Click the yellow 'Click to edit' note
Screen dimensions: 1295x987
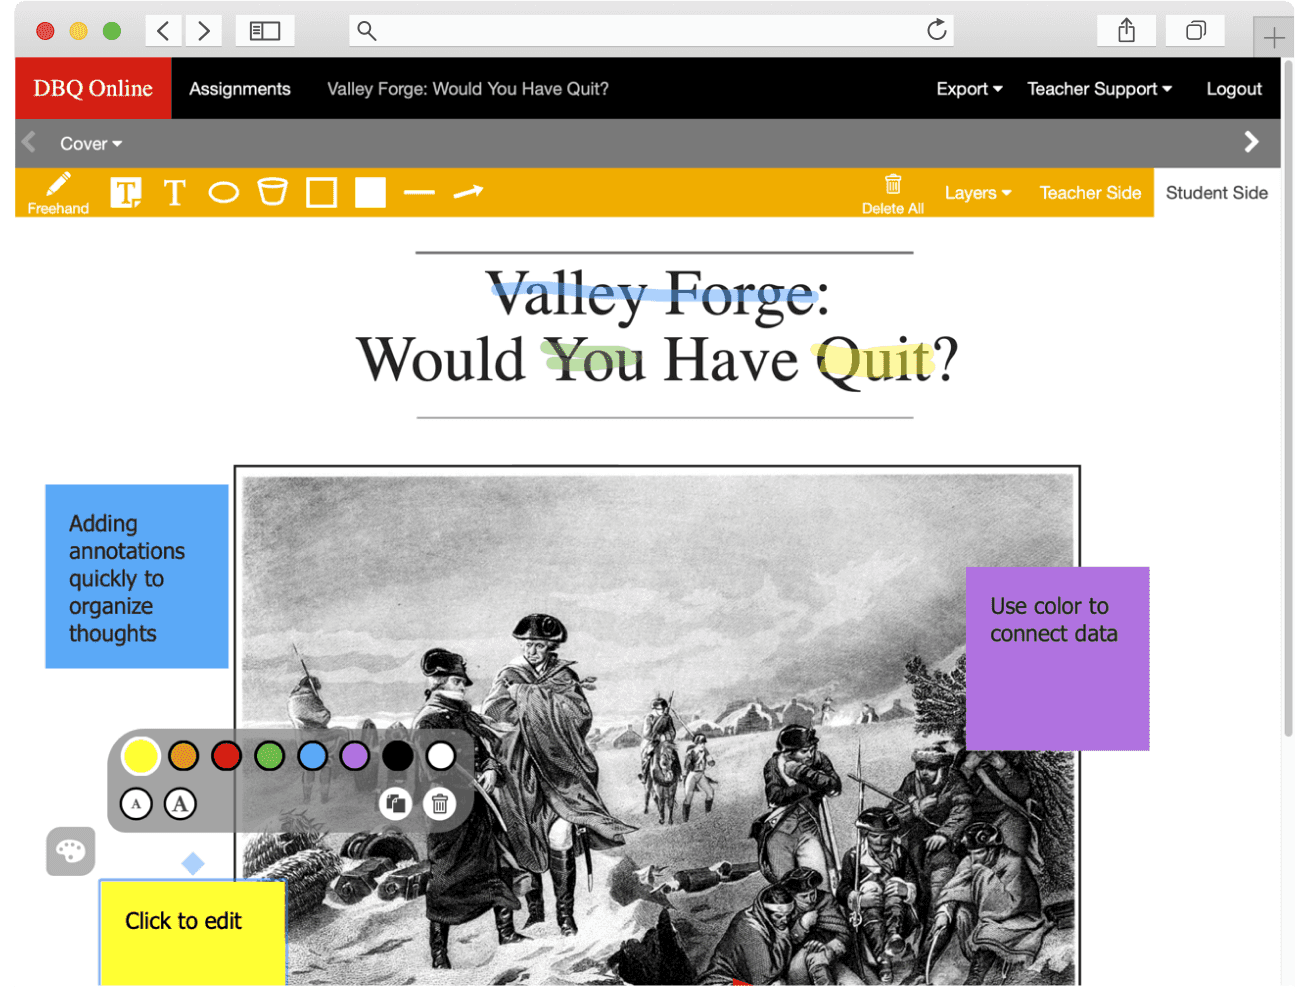(192, 932)
